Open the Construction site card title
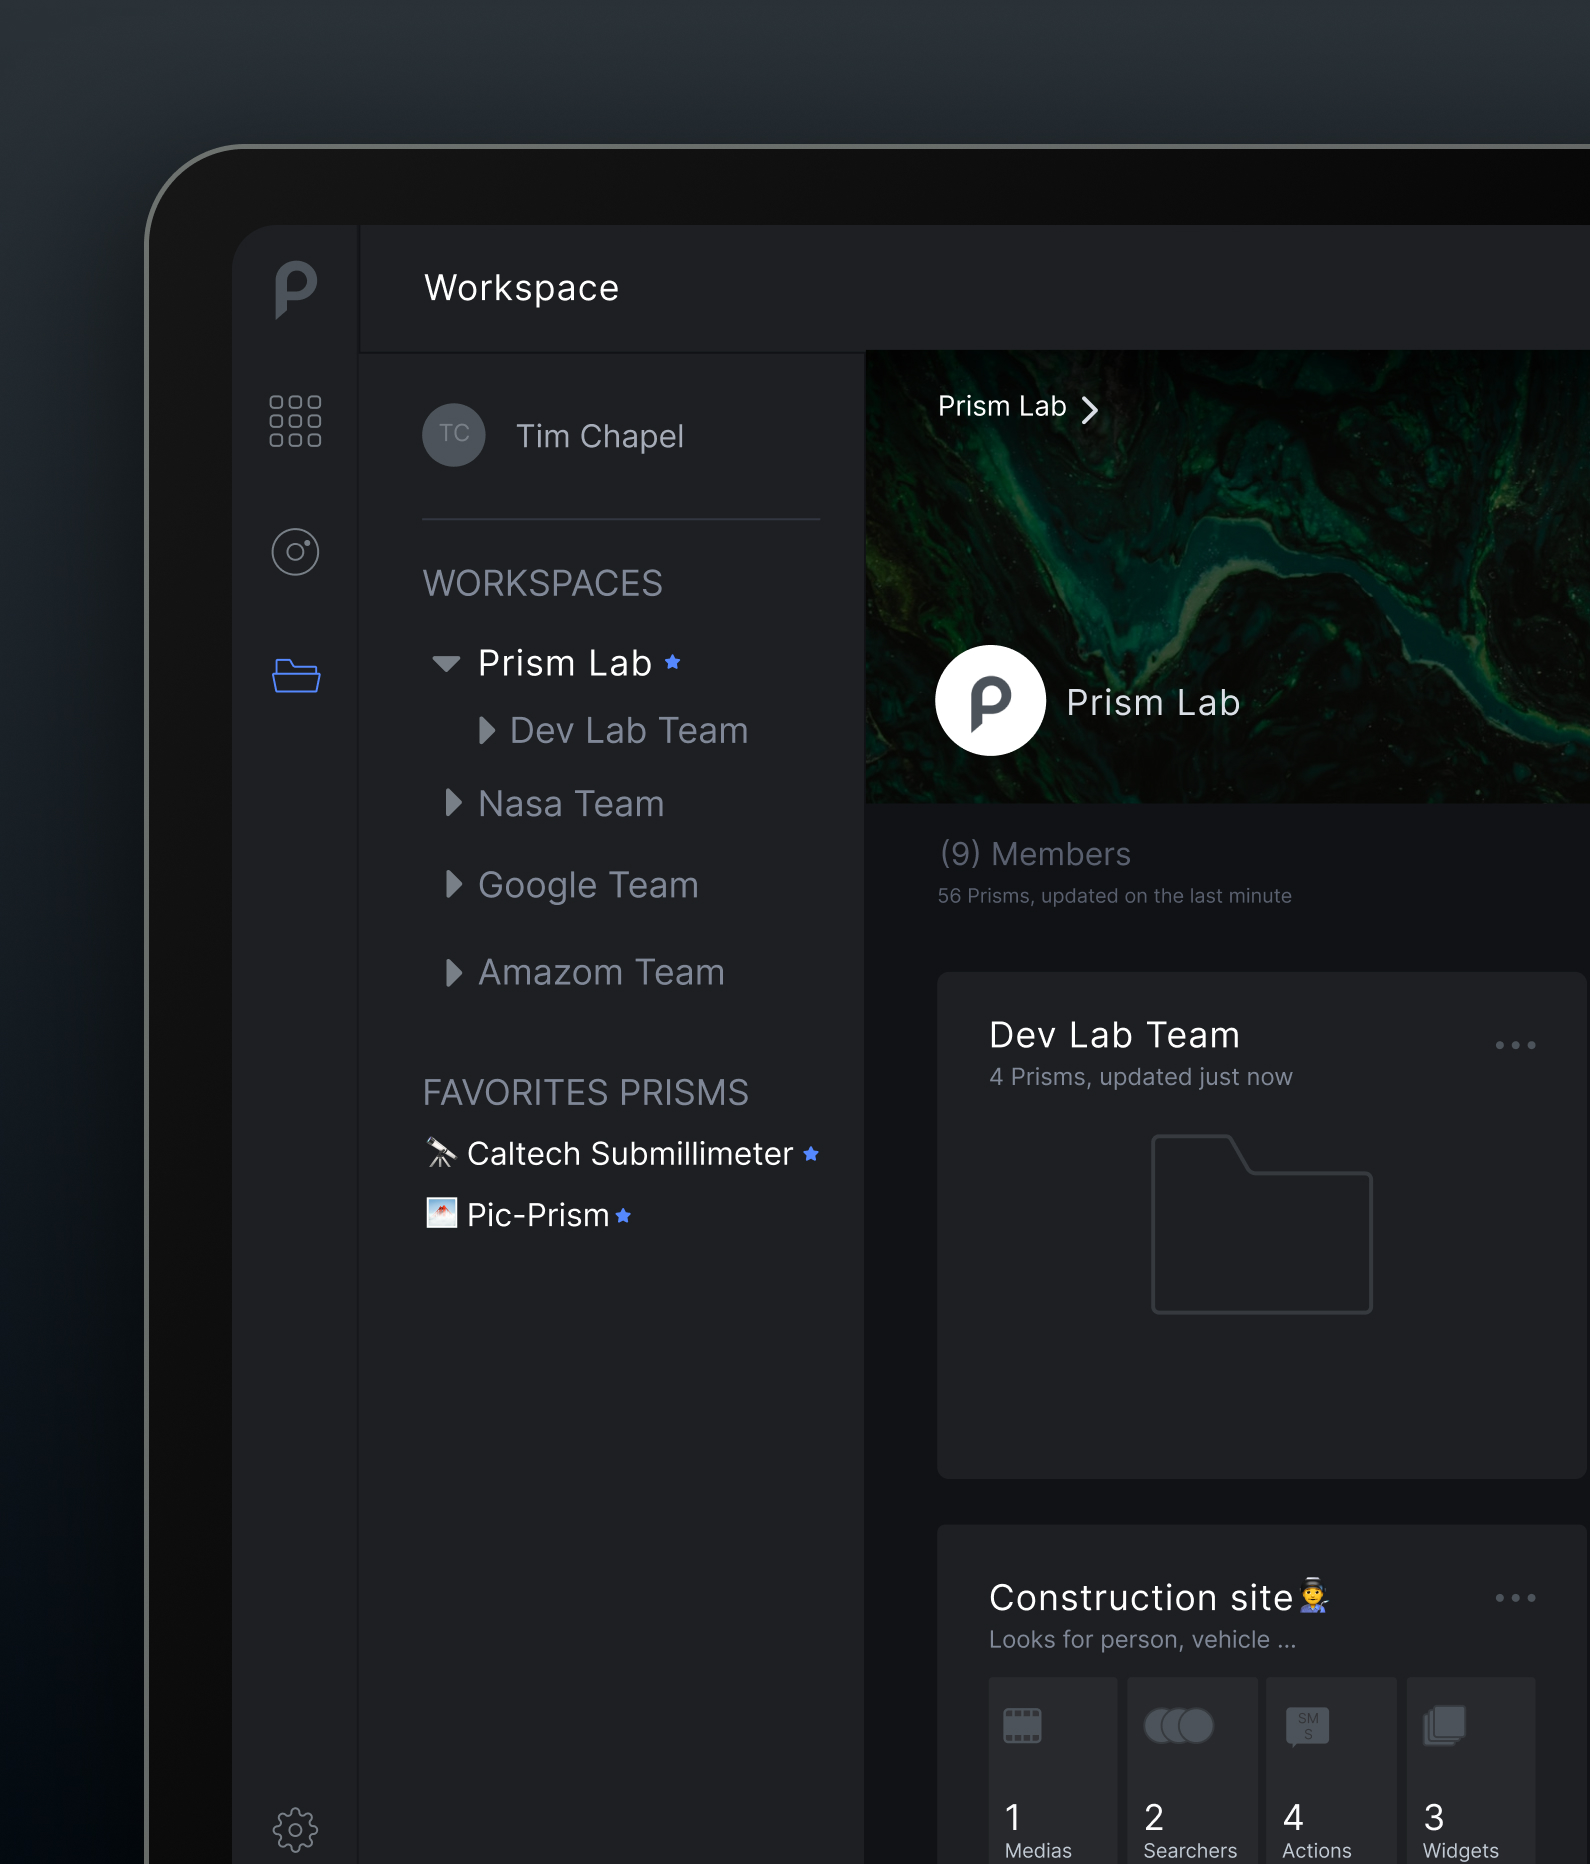 coord(1141,1597)
